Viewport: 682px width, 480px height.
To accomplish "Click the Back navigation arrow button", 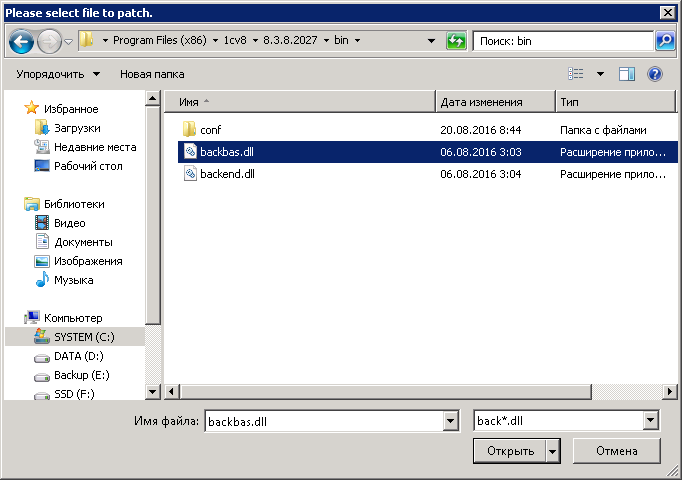I will click(22, 41).
